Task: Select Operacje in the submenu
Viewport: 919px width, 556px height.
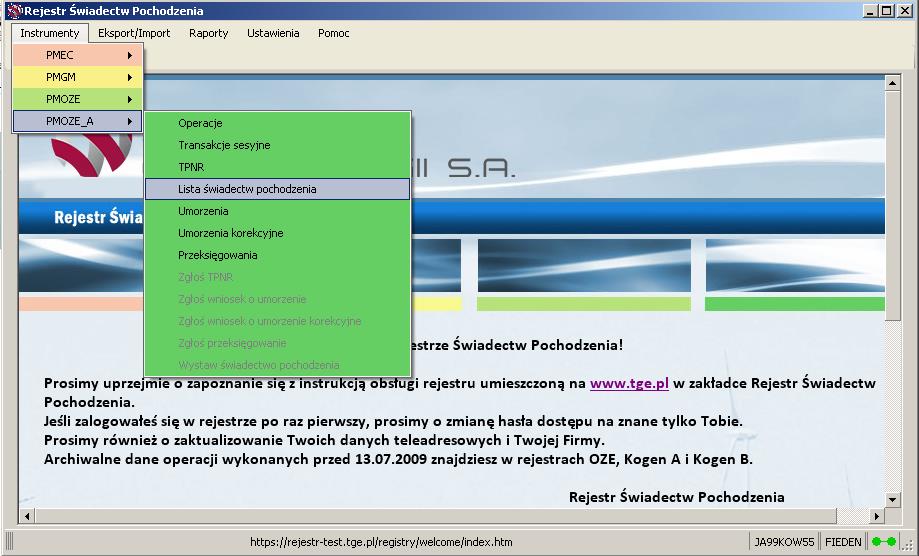Action: click(x=277, y=123)
